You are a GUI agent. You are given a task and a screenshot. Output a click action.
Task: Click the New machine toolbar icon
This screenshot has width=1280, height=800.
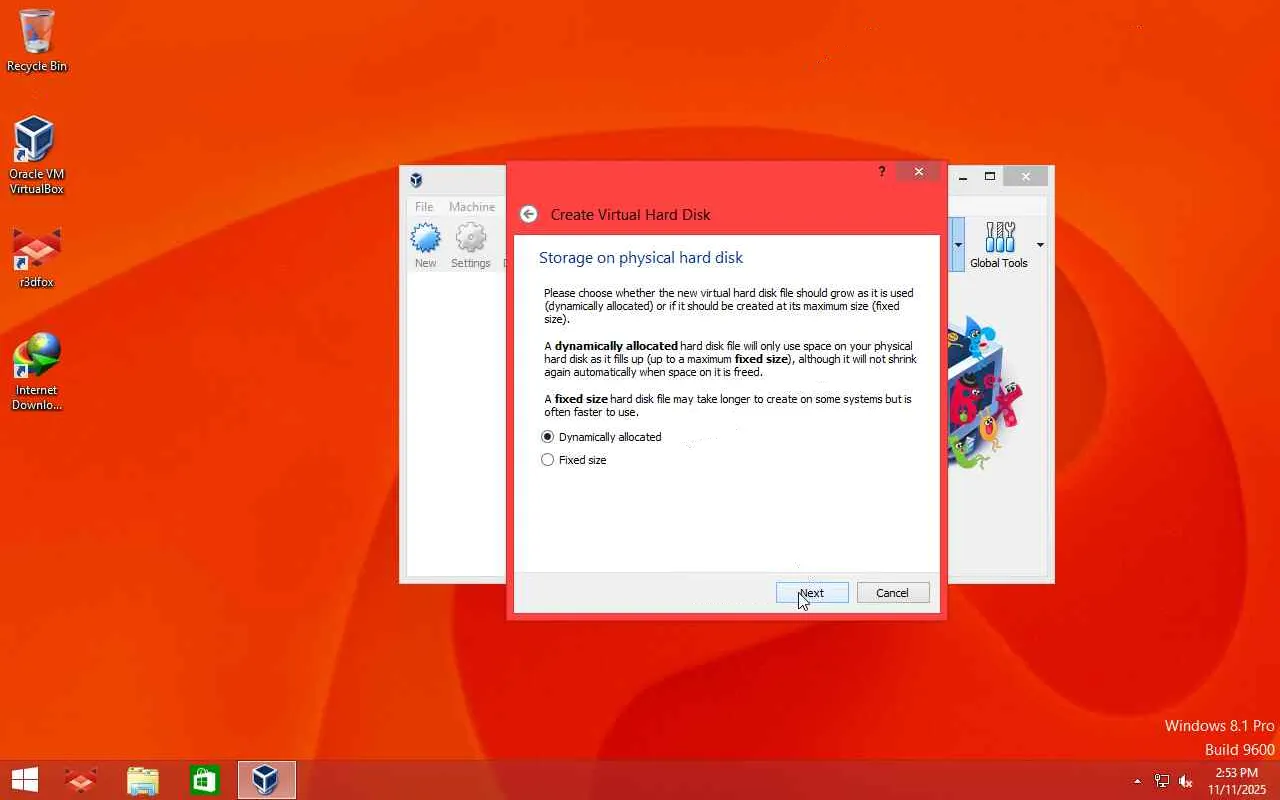pos(426,245)
